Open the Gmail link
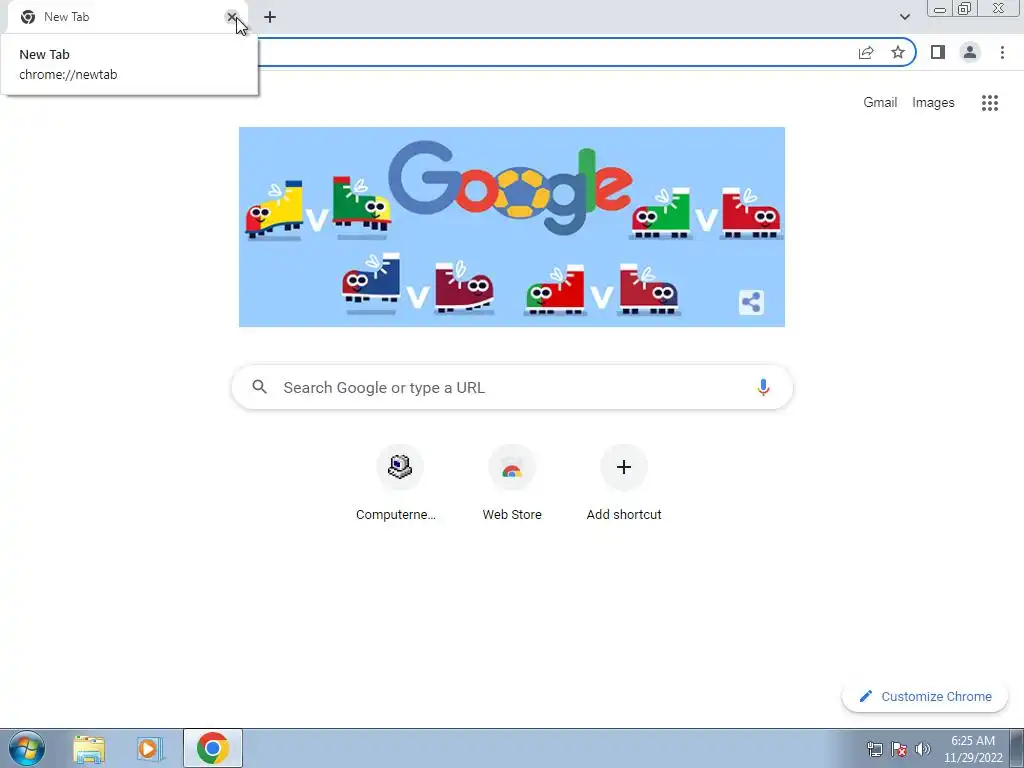Screen dimensions: 1024x768 [x=880, y=103]
